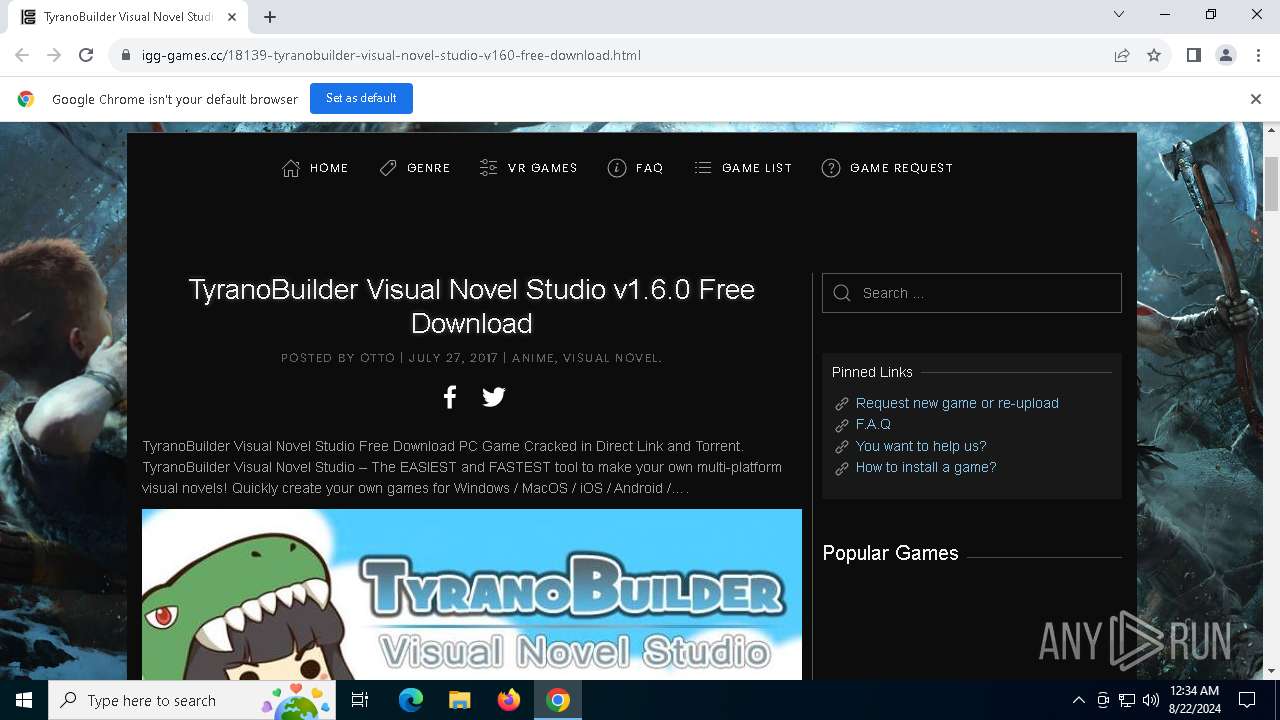Click the share page icon in address bar
Viewport: 1280px width, 720px height.
[1122, 55]
